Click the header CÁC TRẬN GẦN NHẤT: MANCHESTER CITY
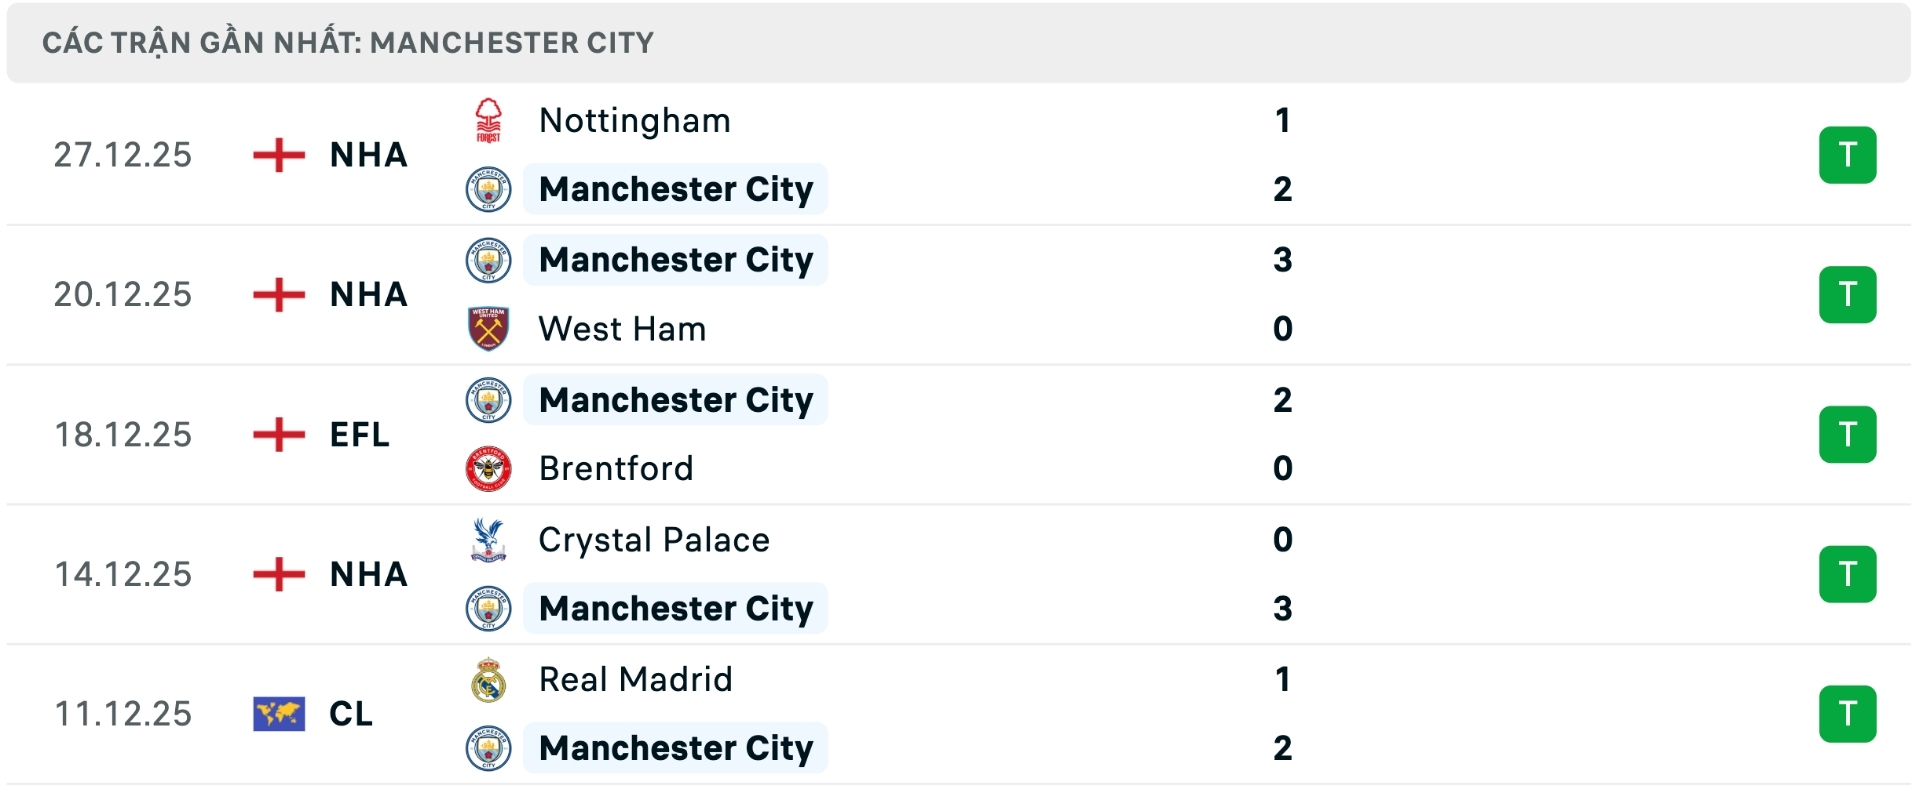The width and height of the screenshot is (1920, 792). (347, 42)
